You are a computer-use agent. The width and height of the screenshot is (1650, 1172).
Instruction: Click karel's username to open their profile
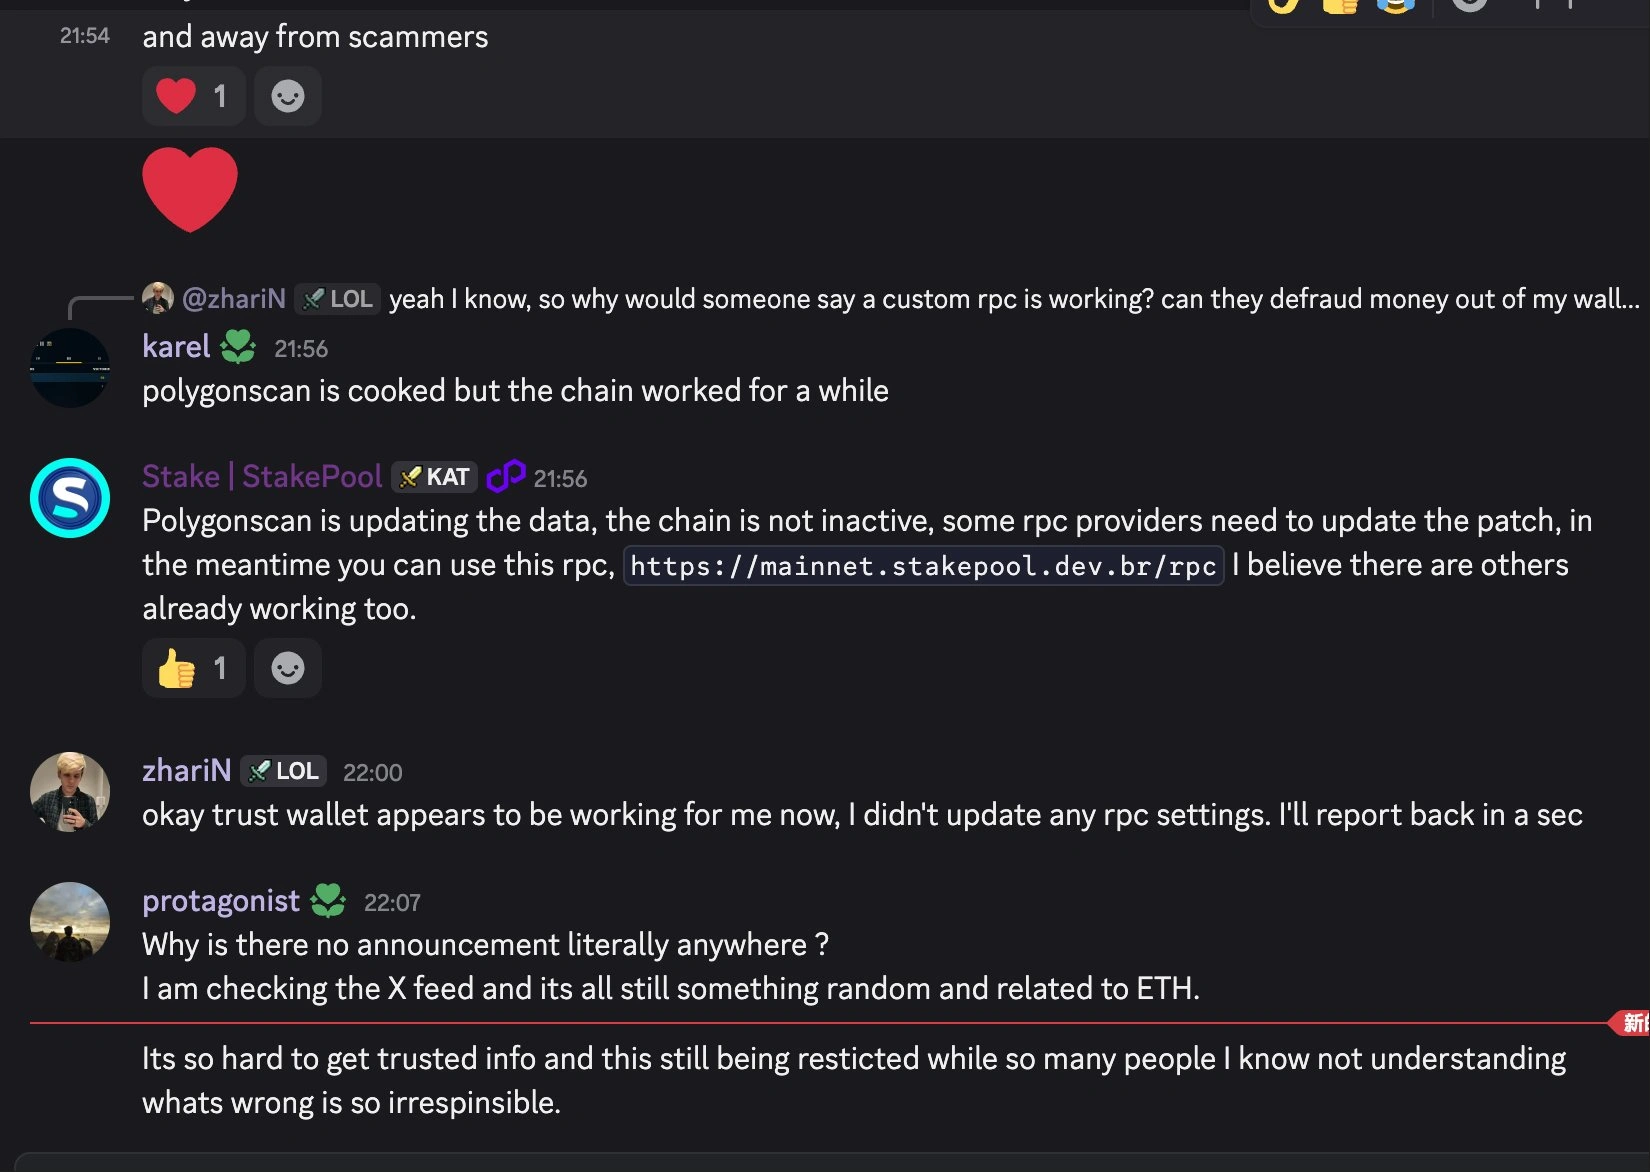[x=175, y=346]
